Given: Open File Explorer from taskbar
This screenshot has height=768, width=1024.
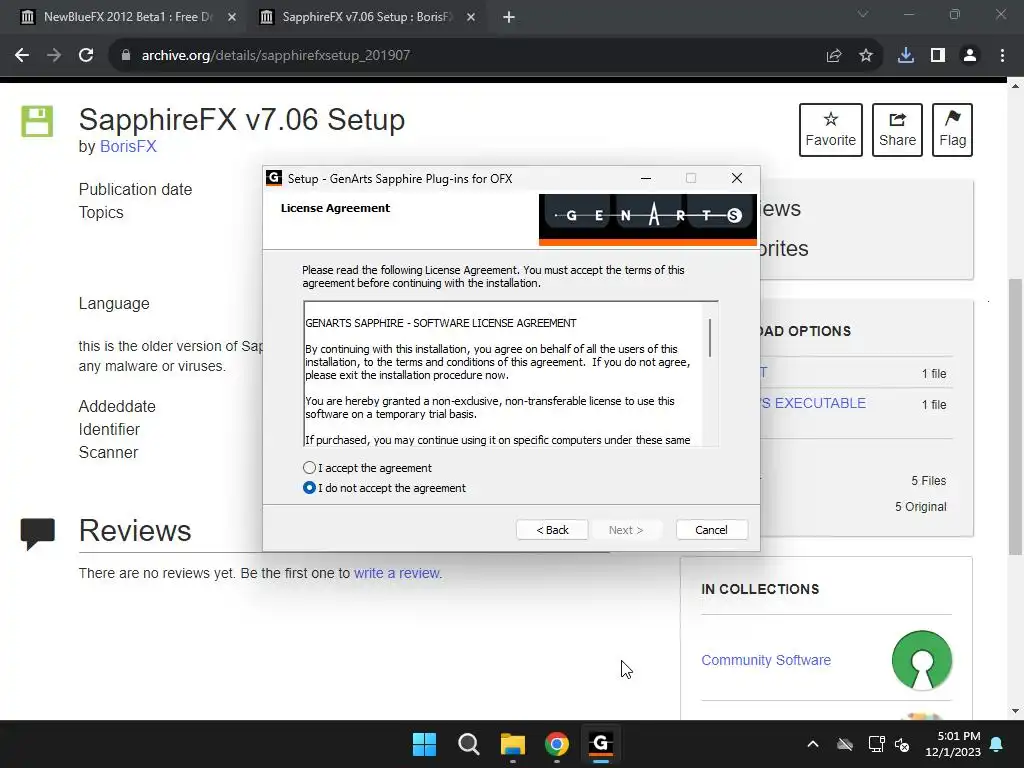Looking at the screenshot, I should coord(513,744).
